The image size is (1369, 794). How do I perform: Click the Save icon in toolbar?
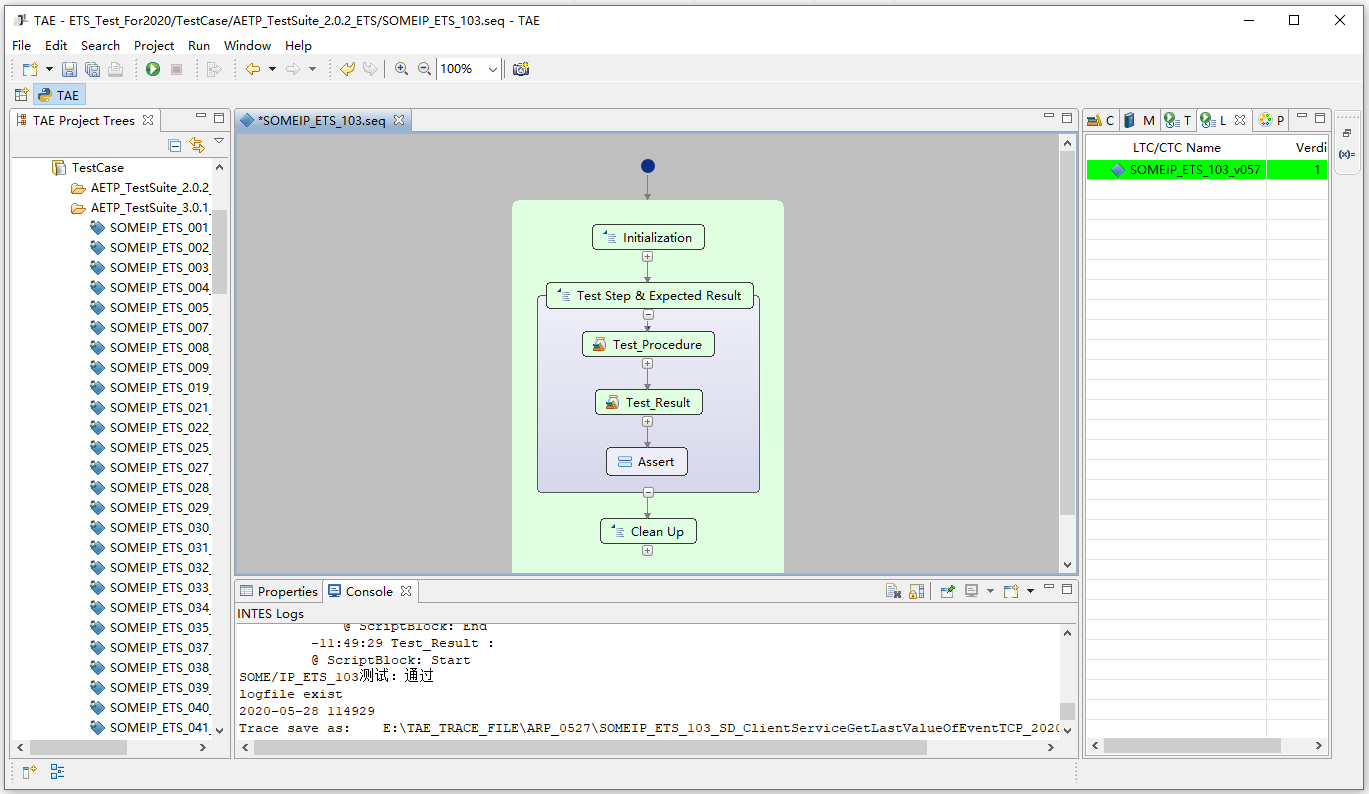click(69, 69)
